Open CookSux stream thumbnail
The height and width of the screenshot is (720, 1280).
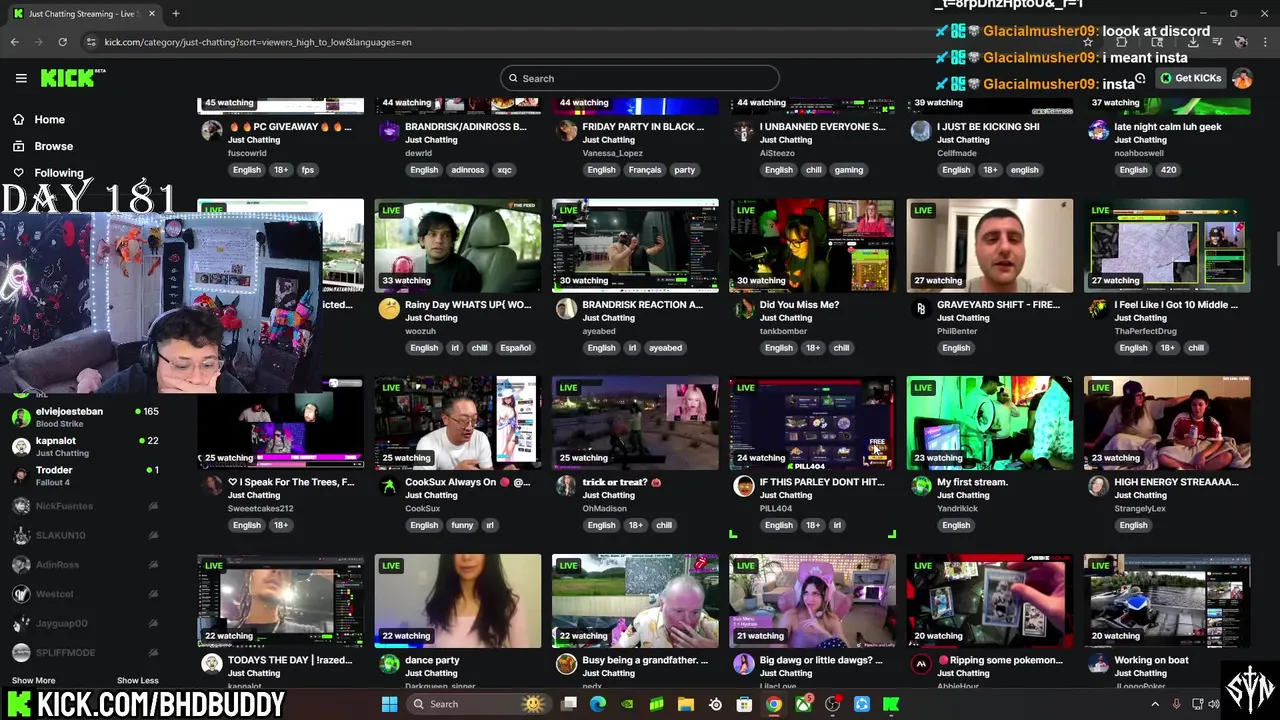(458, 423)
